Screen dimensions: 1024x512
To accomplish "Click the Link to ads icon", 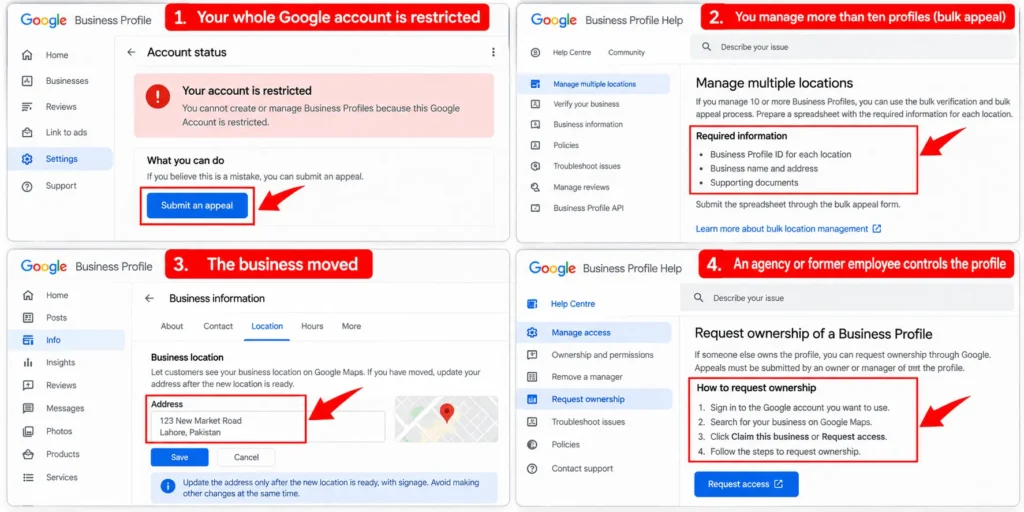I will [27, 133].
